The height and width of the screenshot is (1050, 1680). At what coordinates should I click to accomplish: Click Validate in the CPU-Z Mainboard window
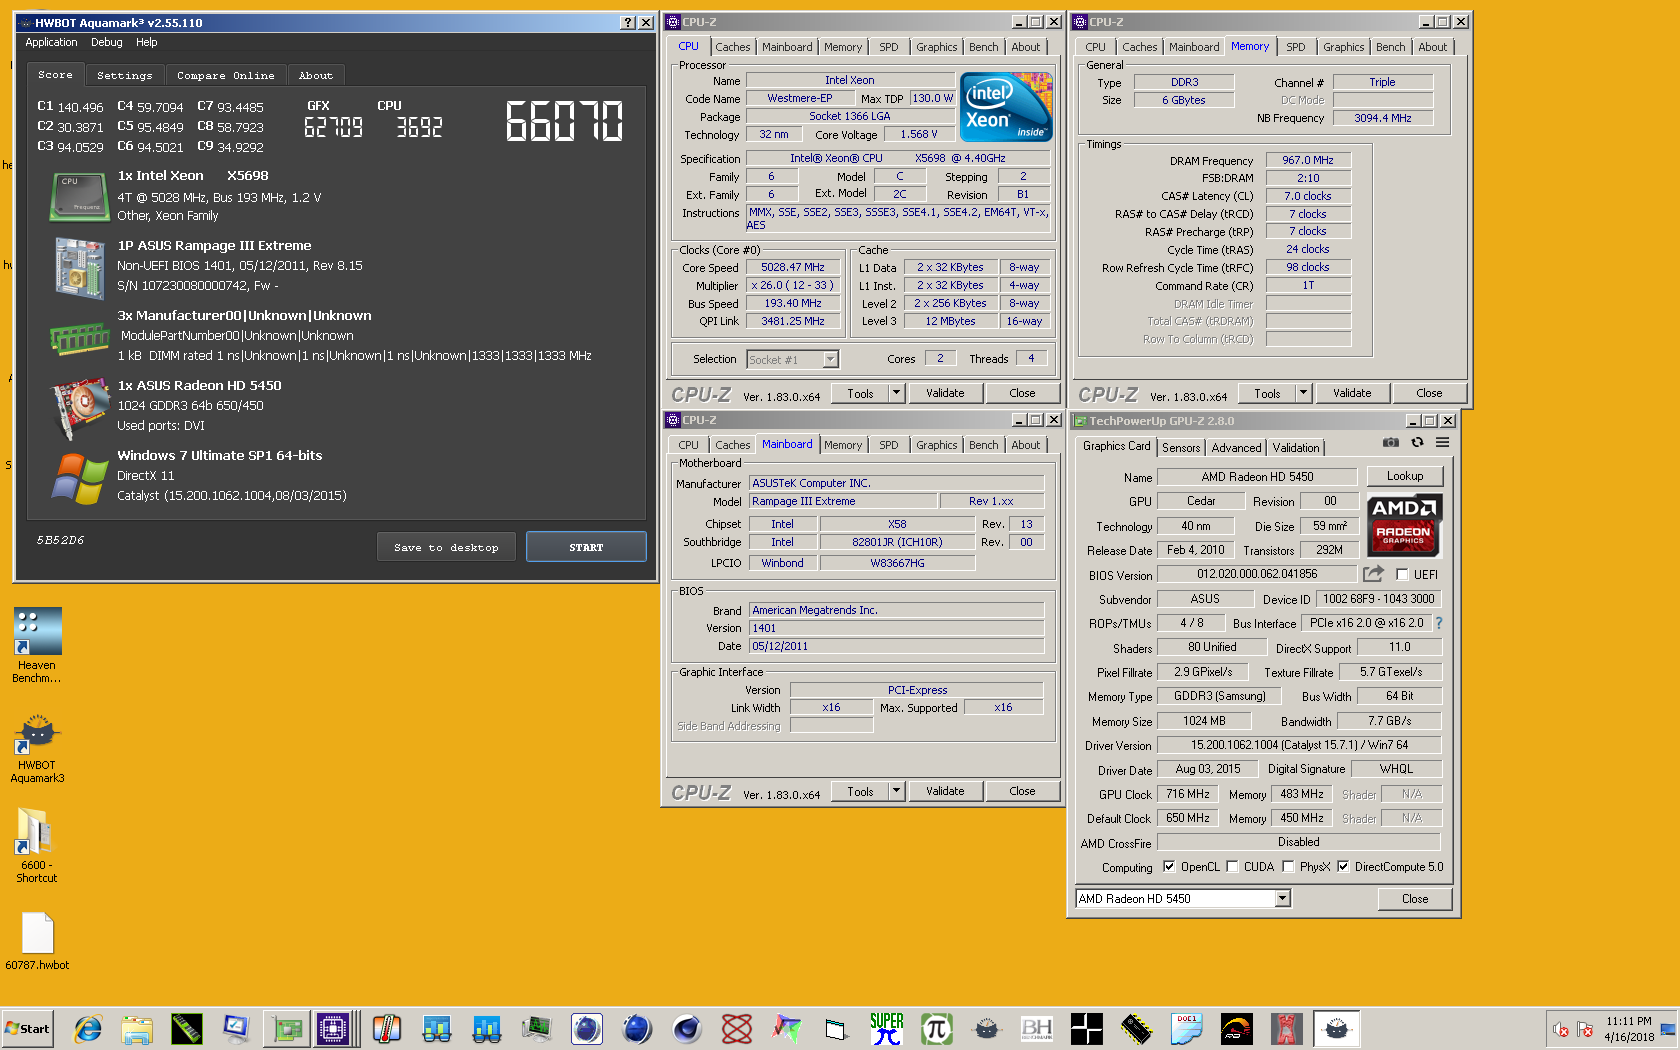tap(945, 791)
